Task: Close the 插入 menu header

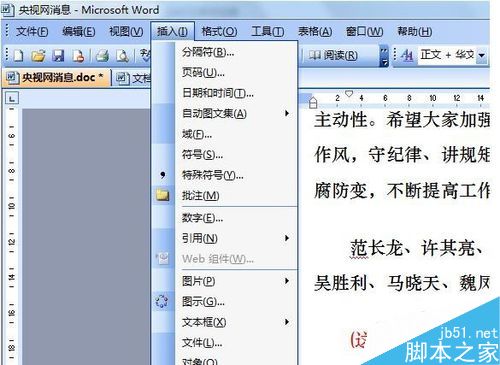Action: [172, 32]
